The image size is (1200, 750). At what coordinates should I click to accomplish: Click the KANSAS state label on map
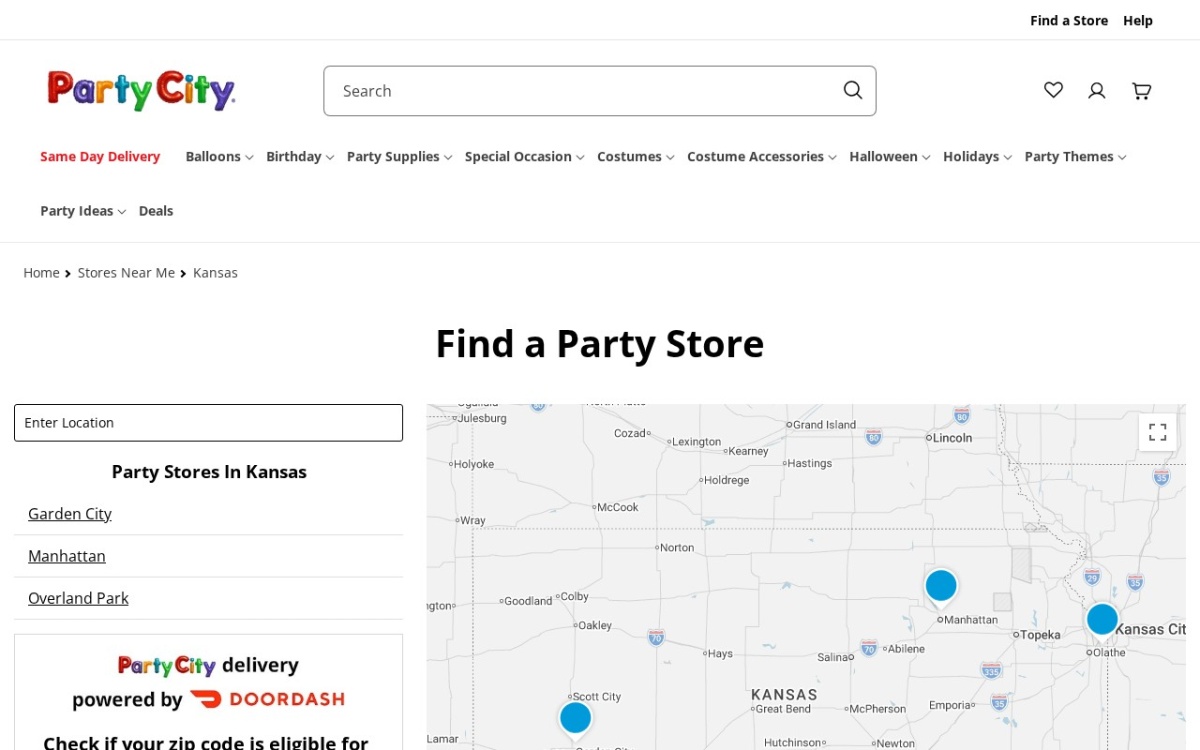pos(785,694)
